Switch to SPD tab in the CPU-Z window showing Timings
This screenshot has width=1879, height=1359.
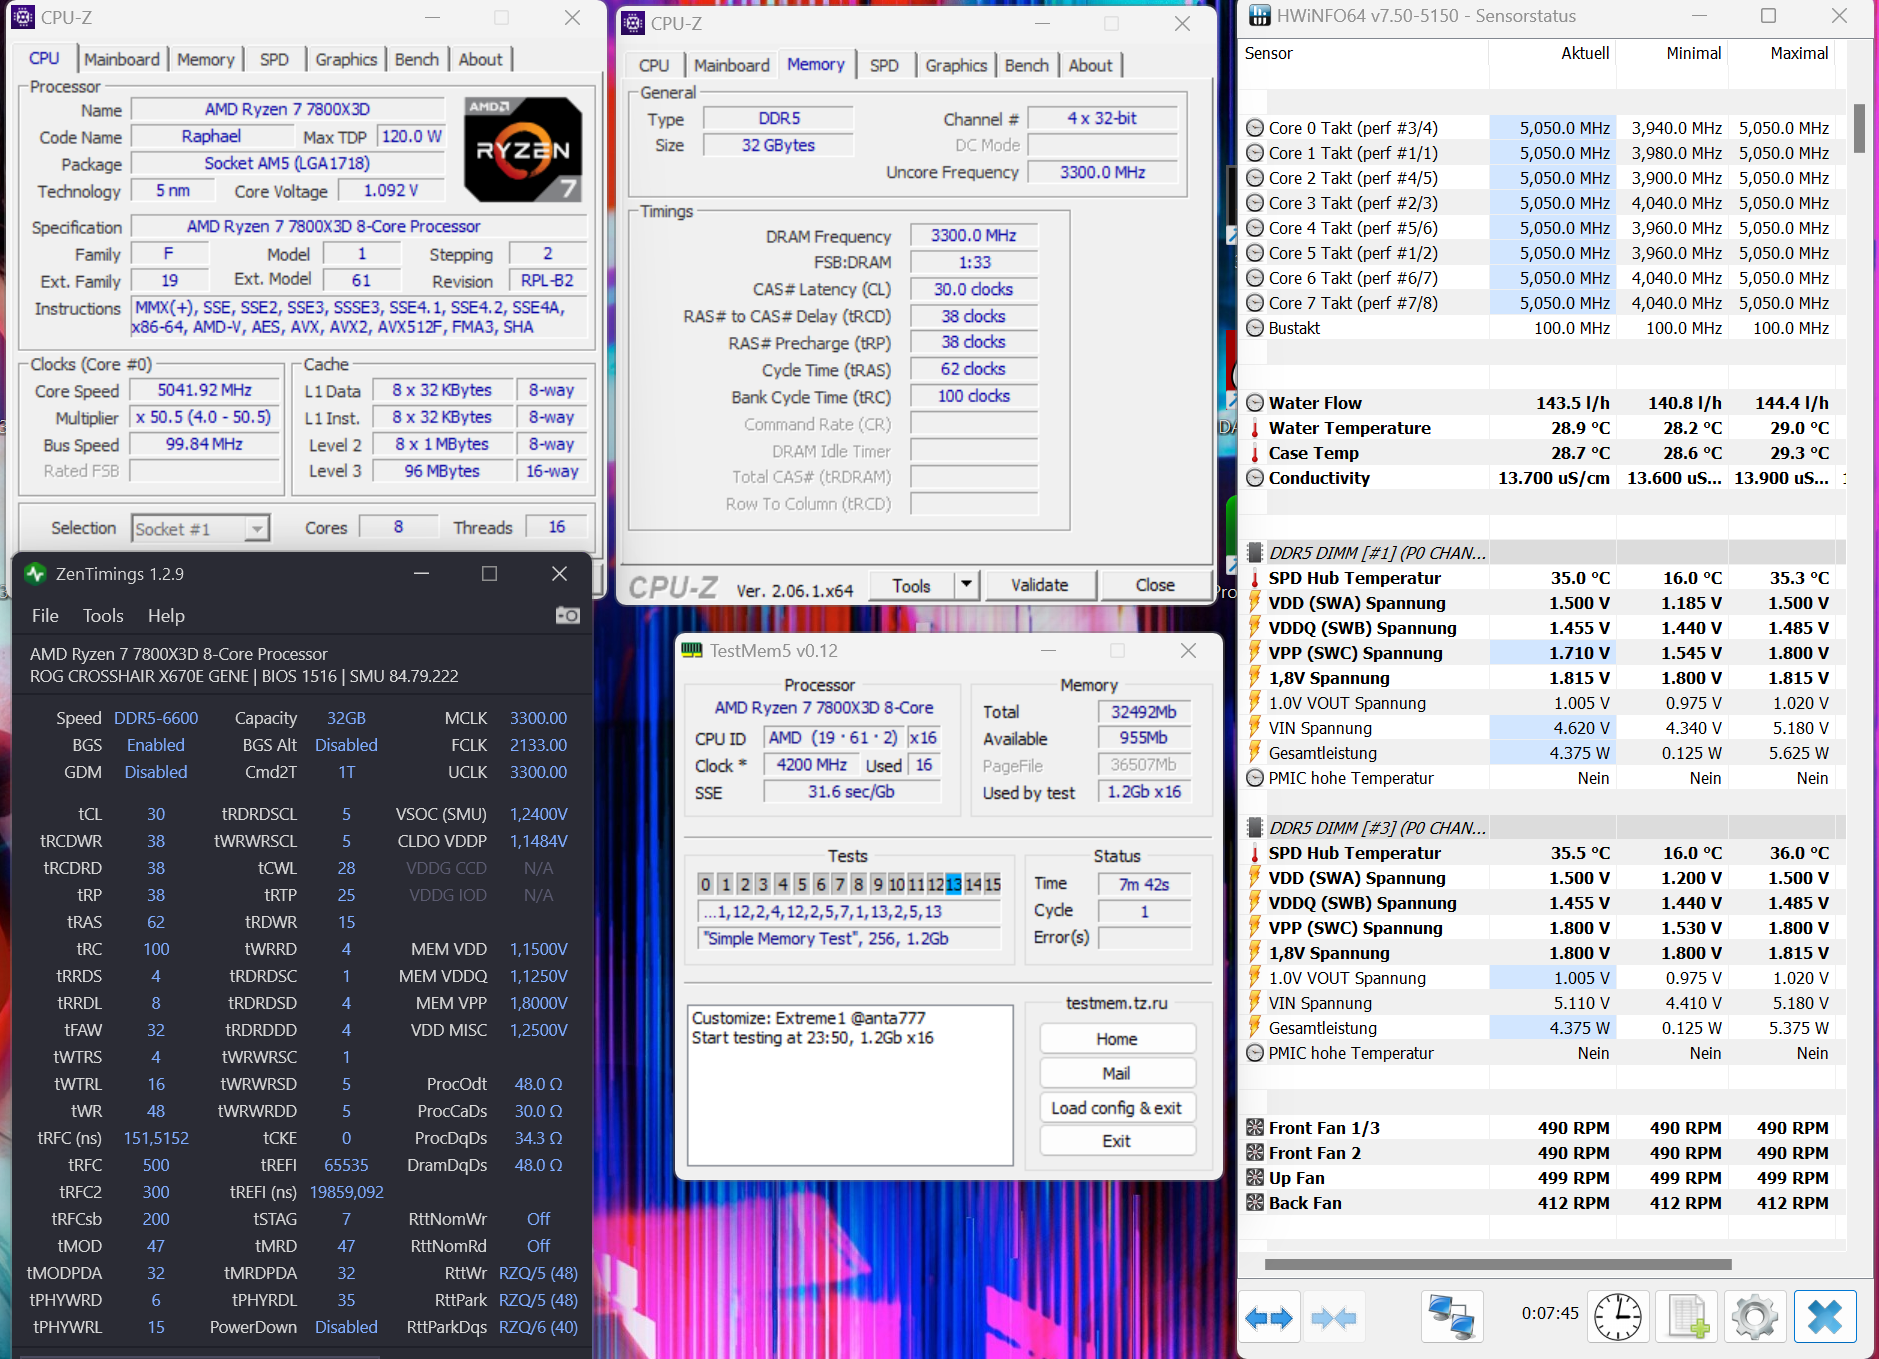coord(884,65)
